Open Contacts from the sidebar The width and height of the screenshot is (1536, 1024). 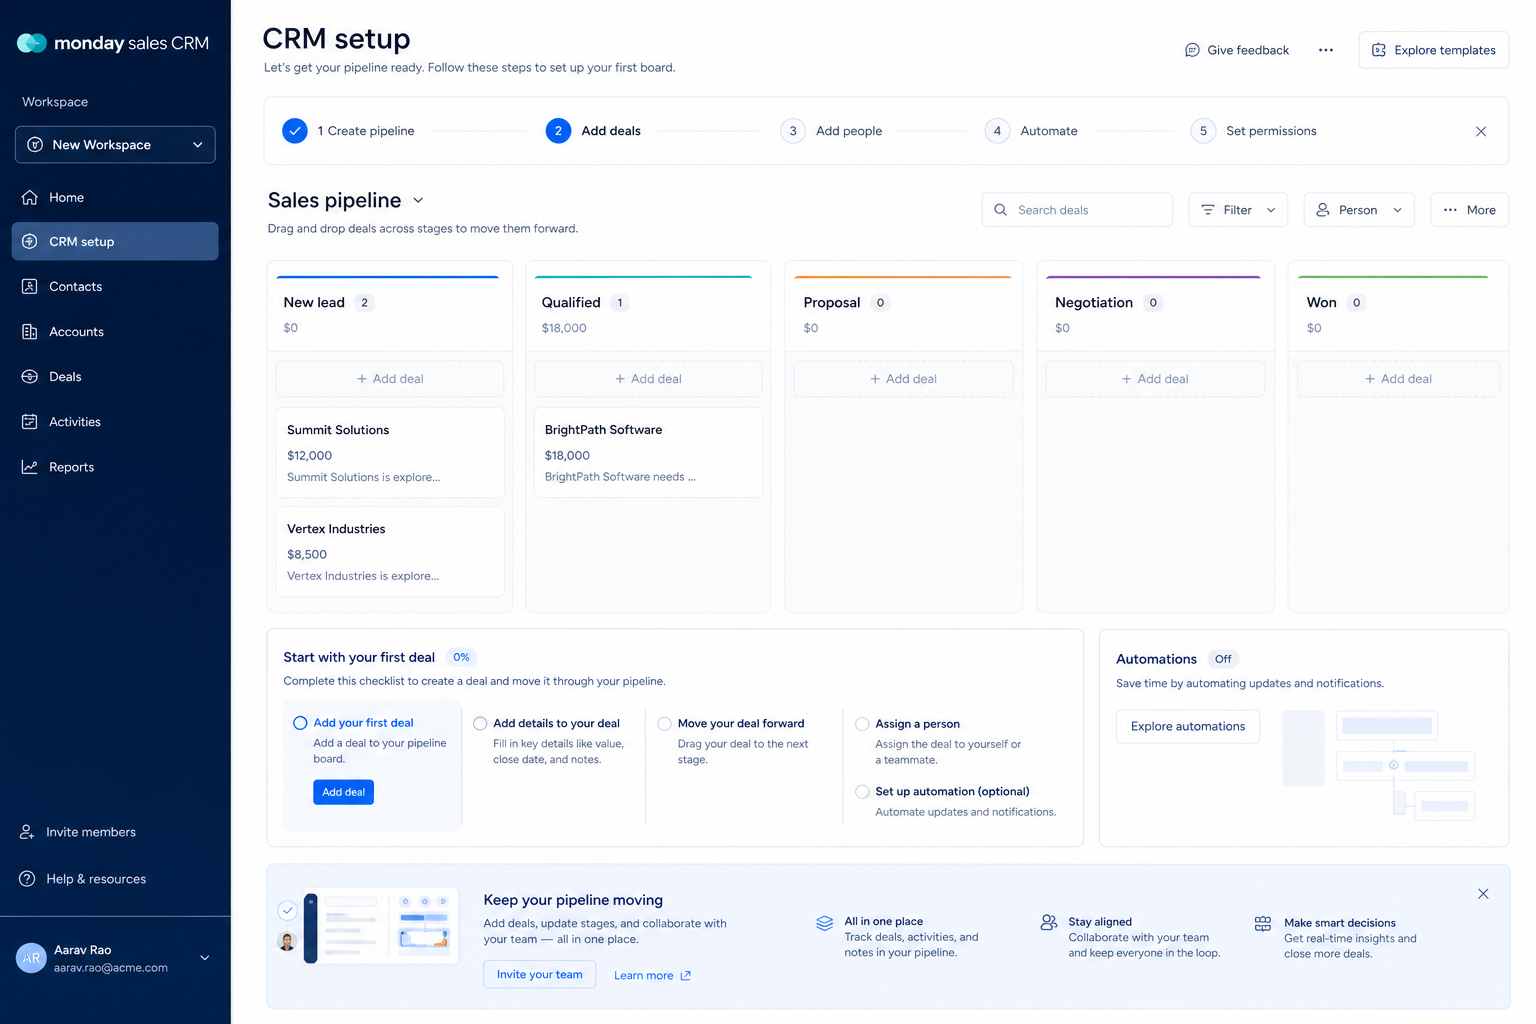pos(115,286)
